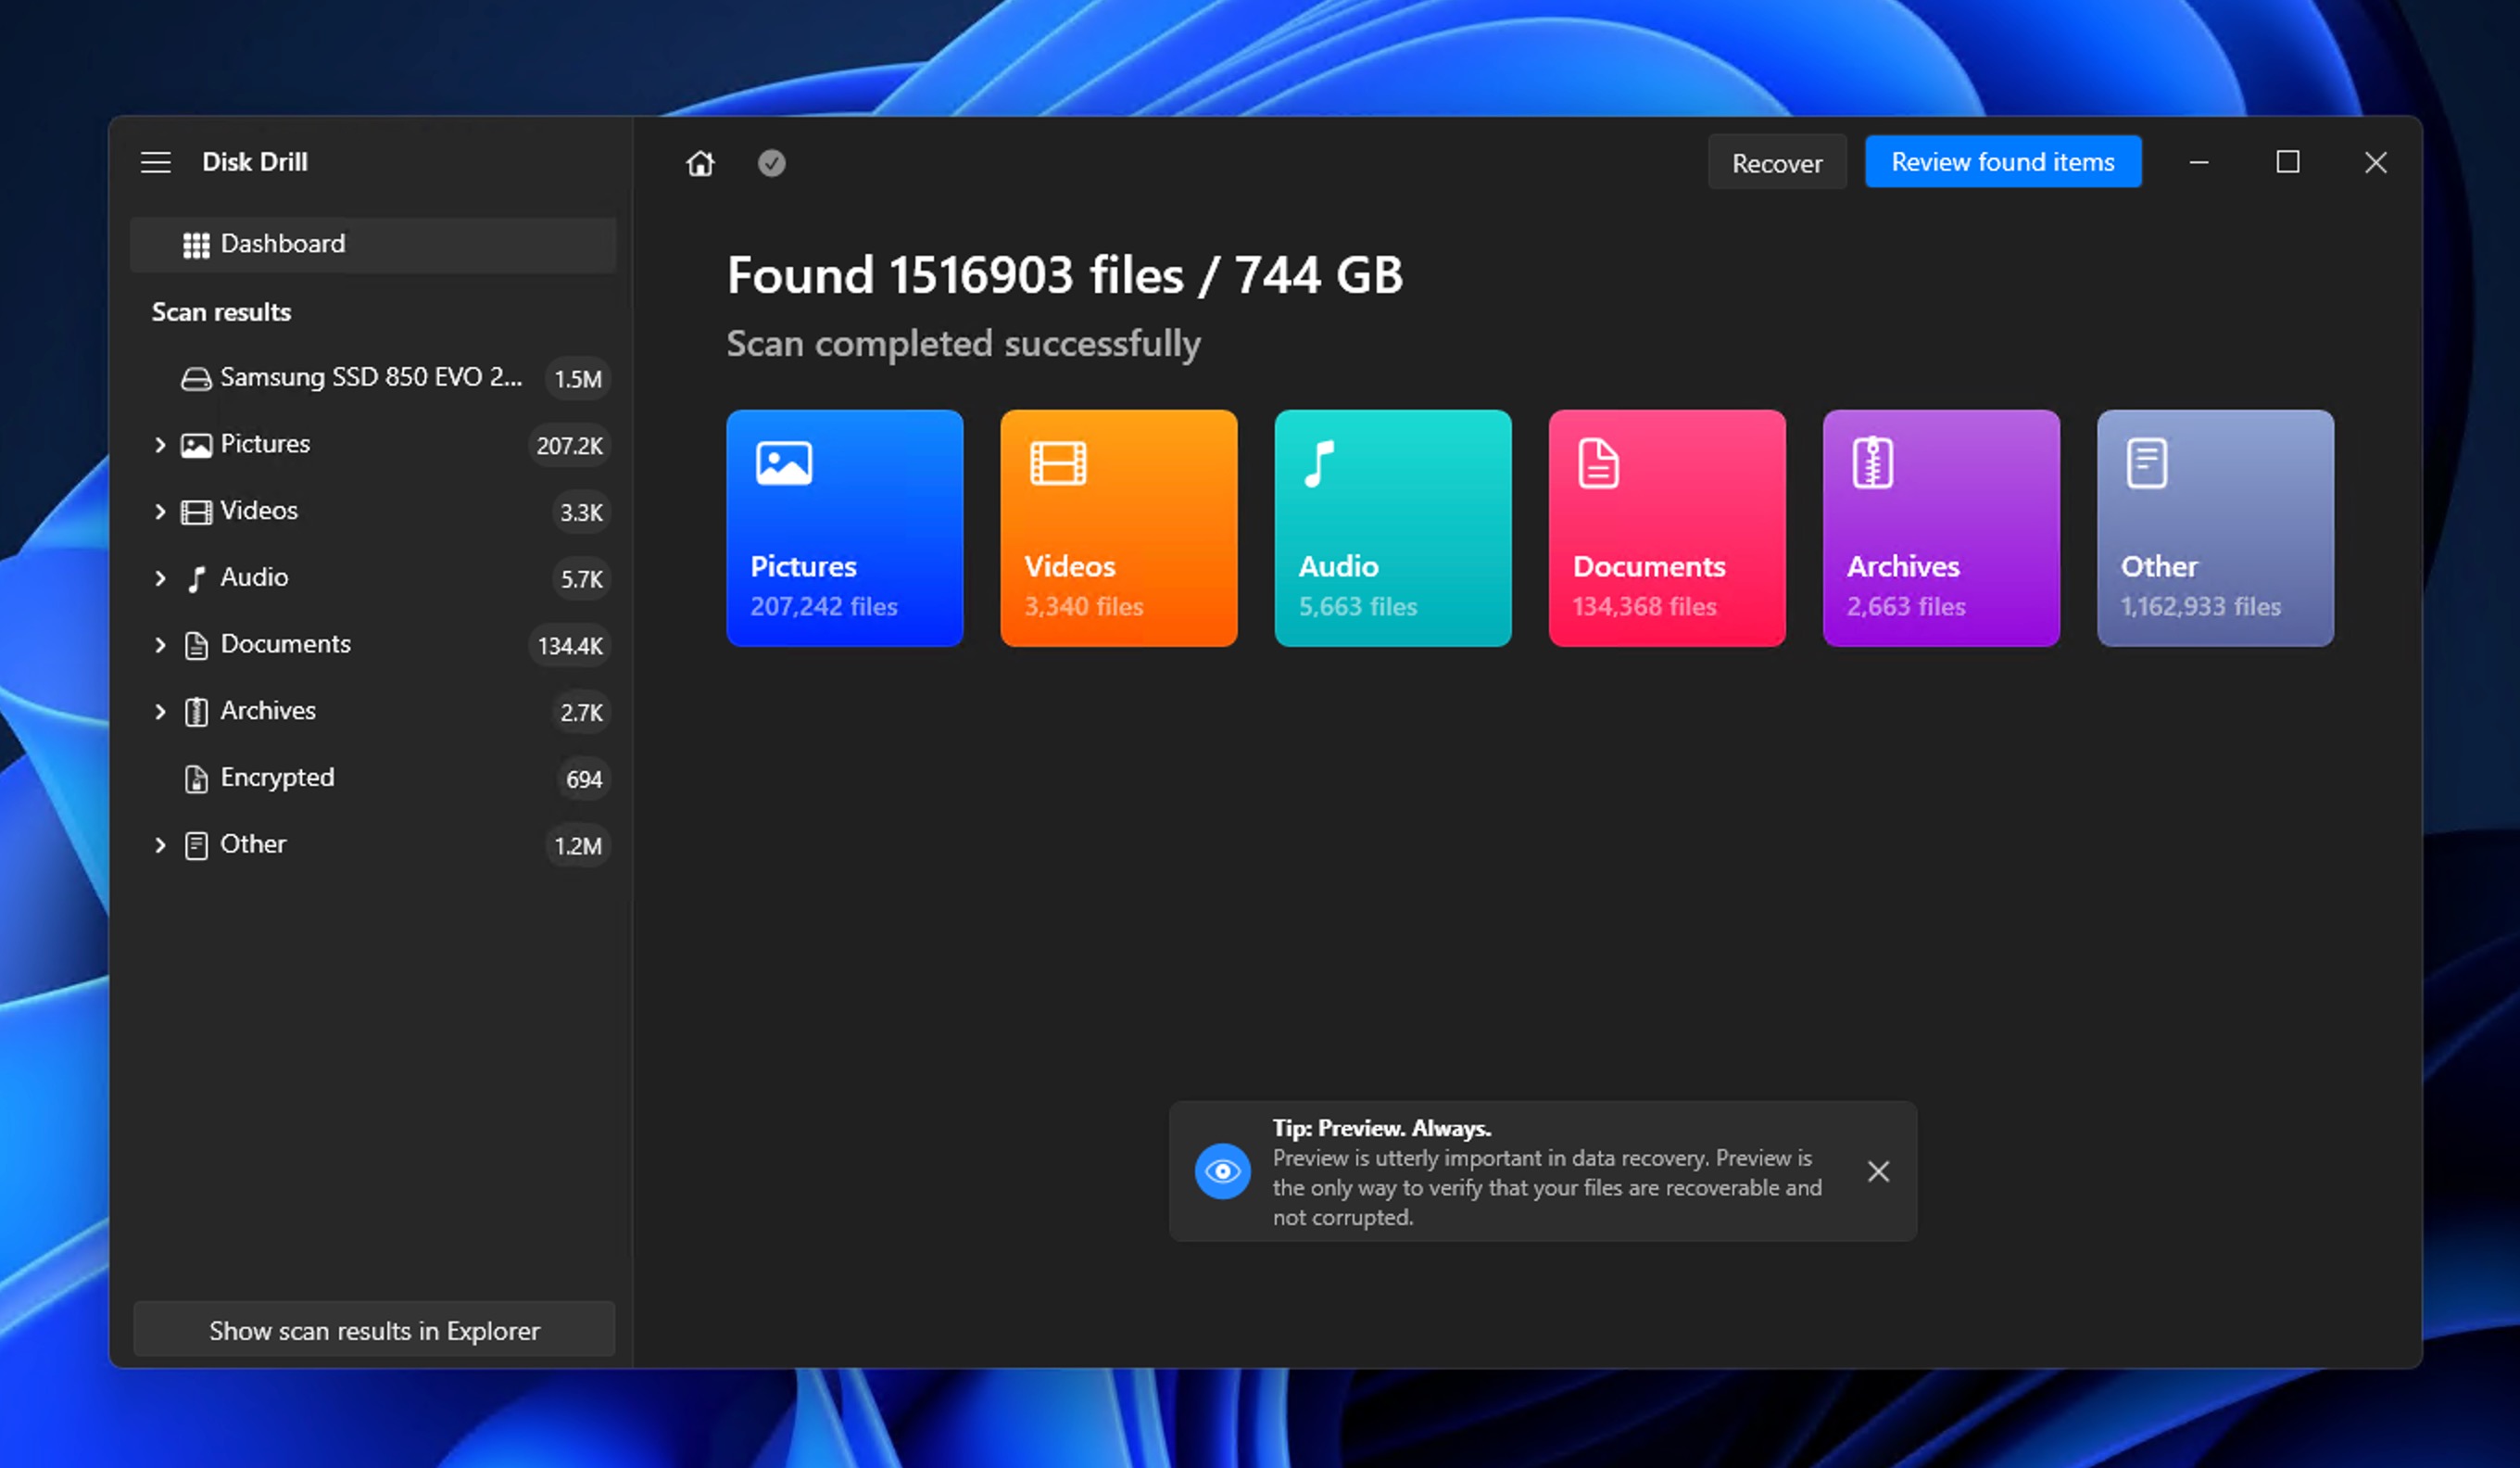The width and height of the screenshot is (2520, 1468).
Task: Click the scan completed checkmark status icon
Action: tap(771, 163)
